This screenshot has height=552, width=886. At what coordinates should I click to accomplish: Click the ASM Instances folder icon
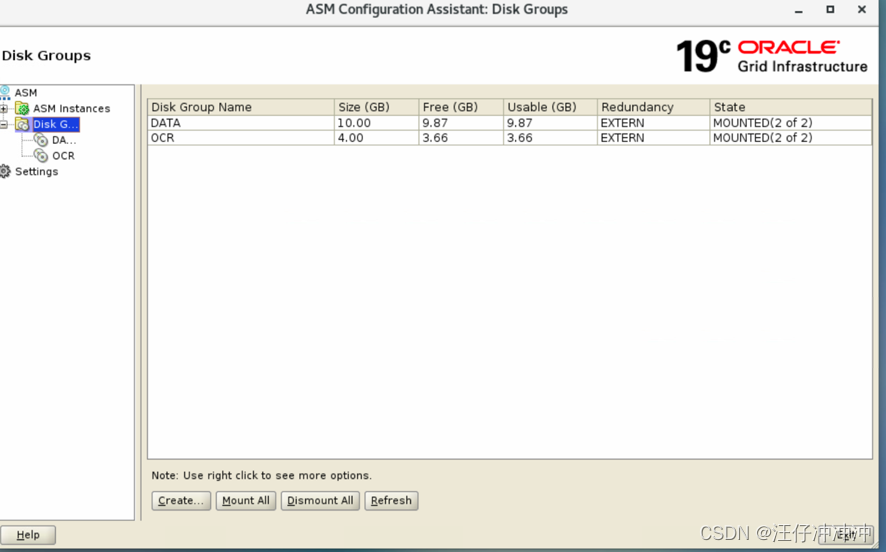point(22,108)
